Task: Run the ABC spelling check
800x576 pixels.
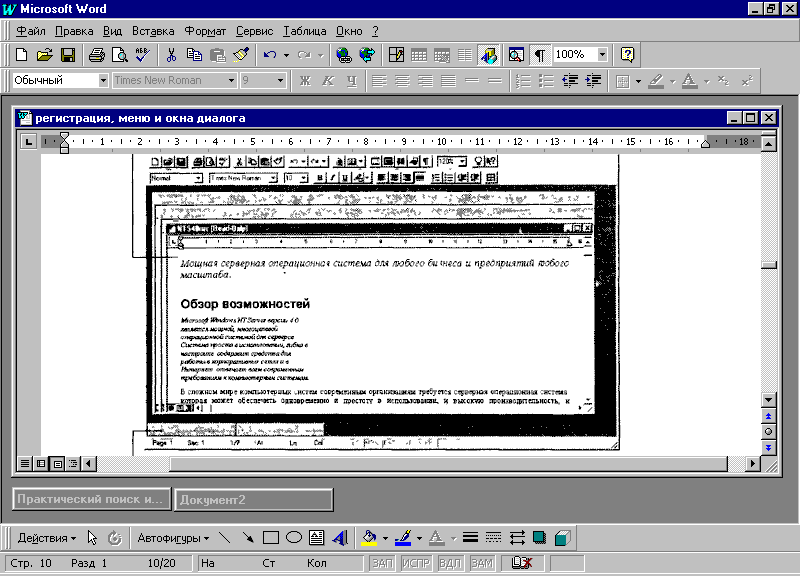Action: click(143, 55)
